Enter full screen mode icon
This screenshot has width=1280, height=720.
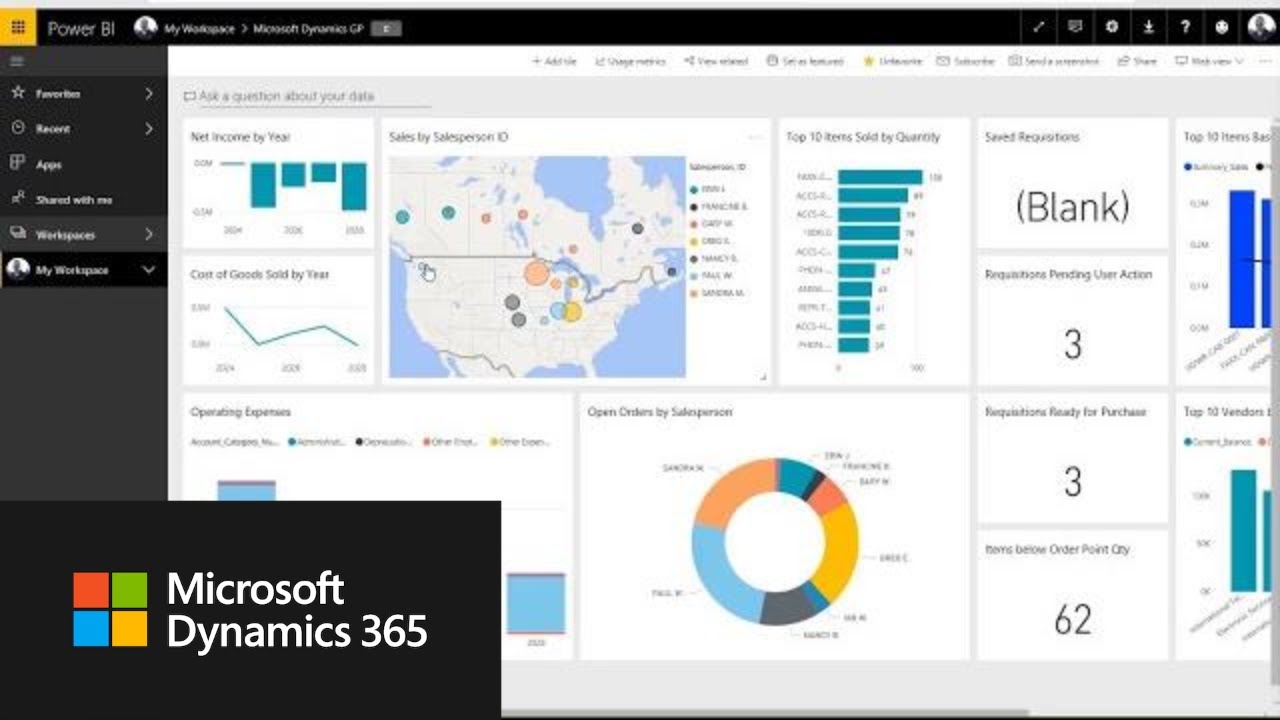tap(1039, 28)
